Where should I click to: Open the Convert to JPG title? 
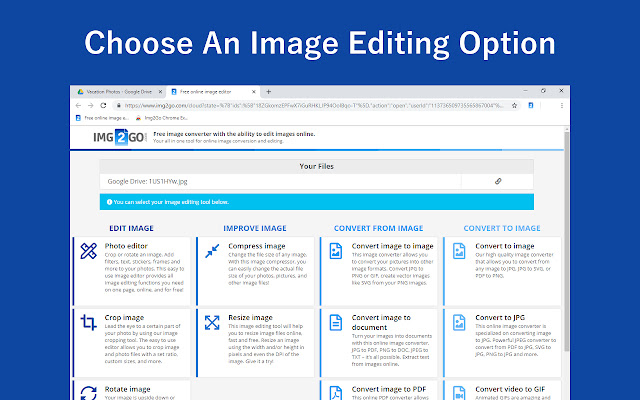pyautogui.click(x=500, y=317)
